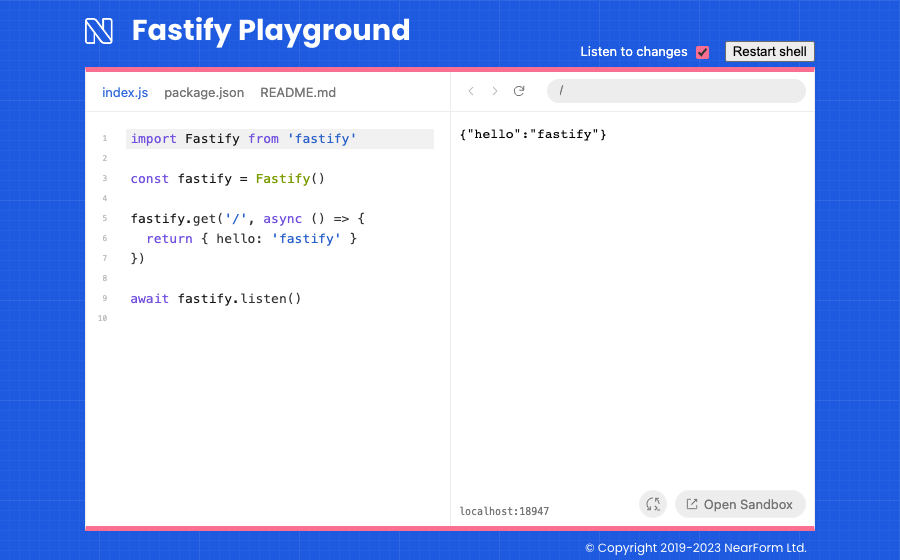Click the NearForm copyright notice
This screenshot has width=900, height=560.
point(696,548)
